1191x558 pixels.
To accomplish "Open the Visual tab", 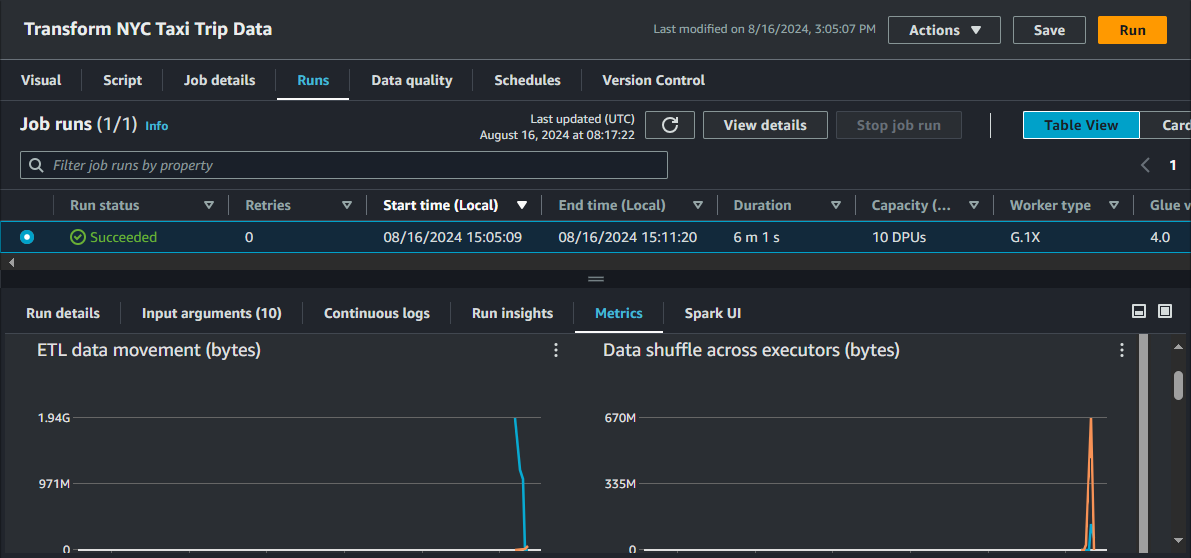I will point(41,80).
